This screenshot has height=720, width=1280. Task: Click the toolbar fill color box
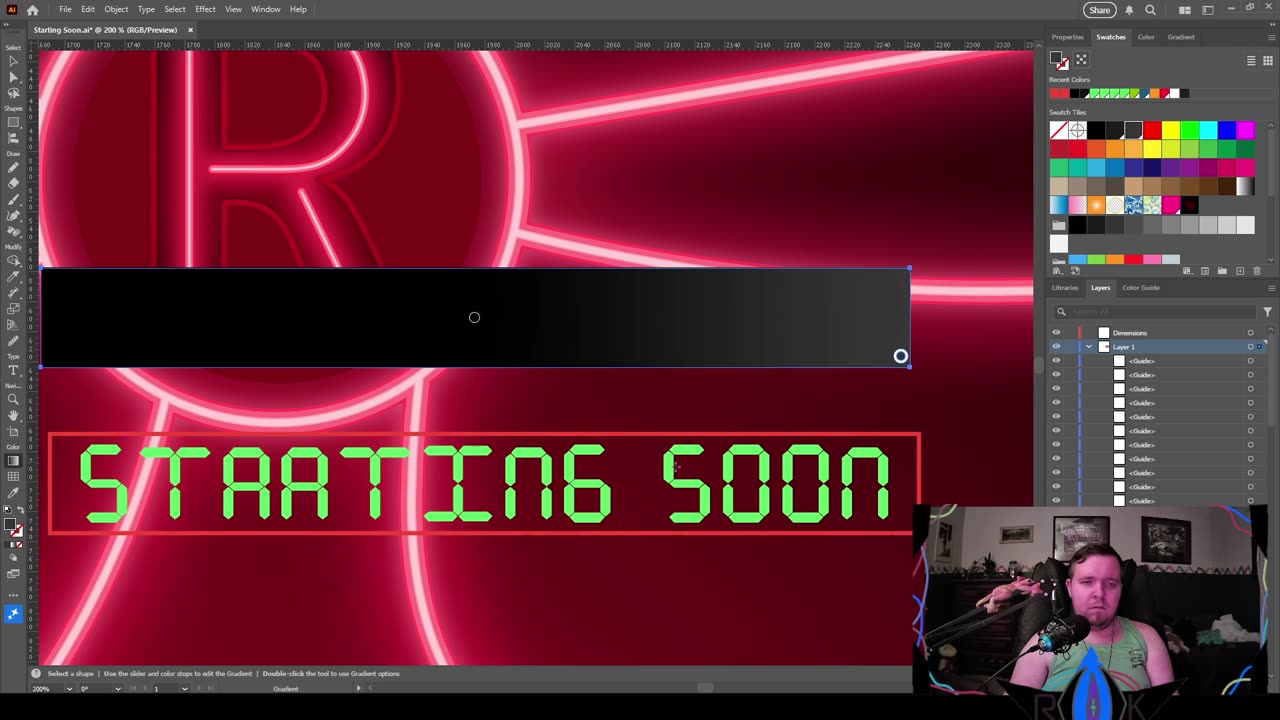pyautogui.click(x=11, y=525)
